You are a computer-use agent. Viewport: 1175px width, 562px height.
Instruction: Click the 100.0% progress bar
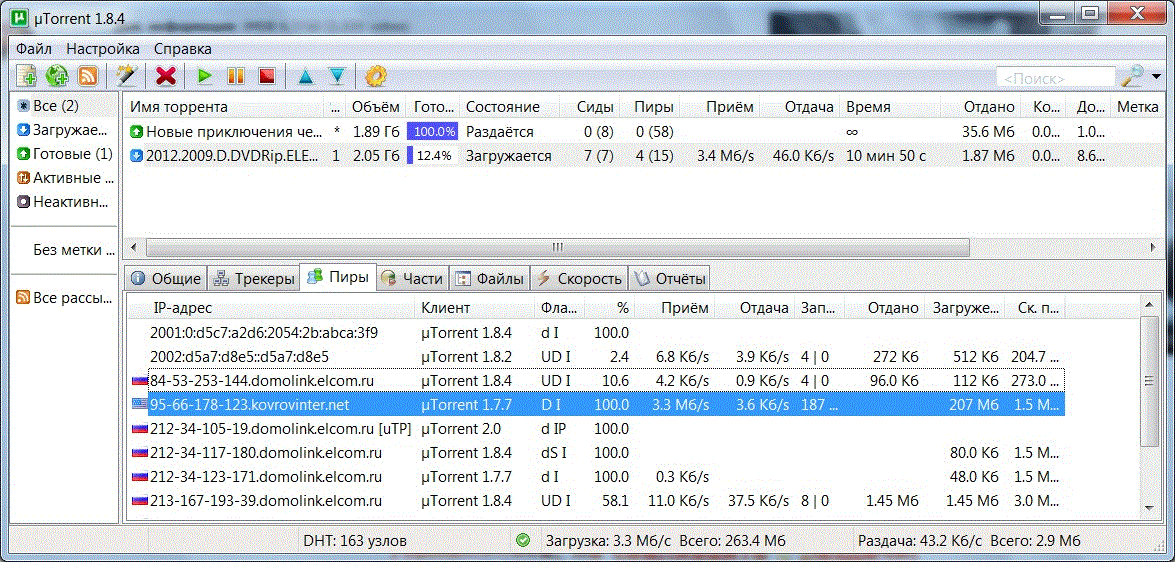432,132
